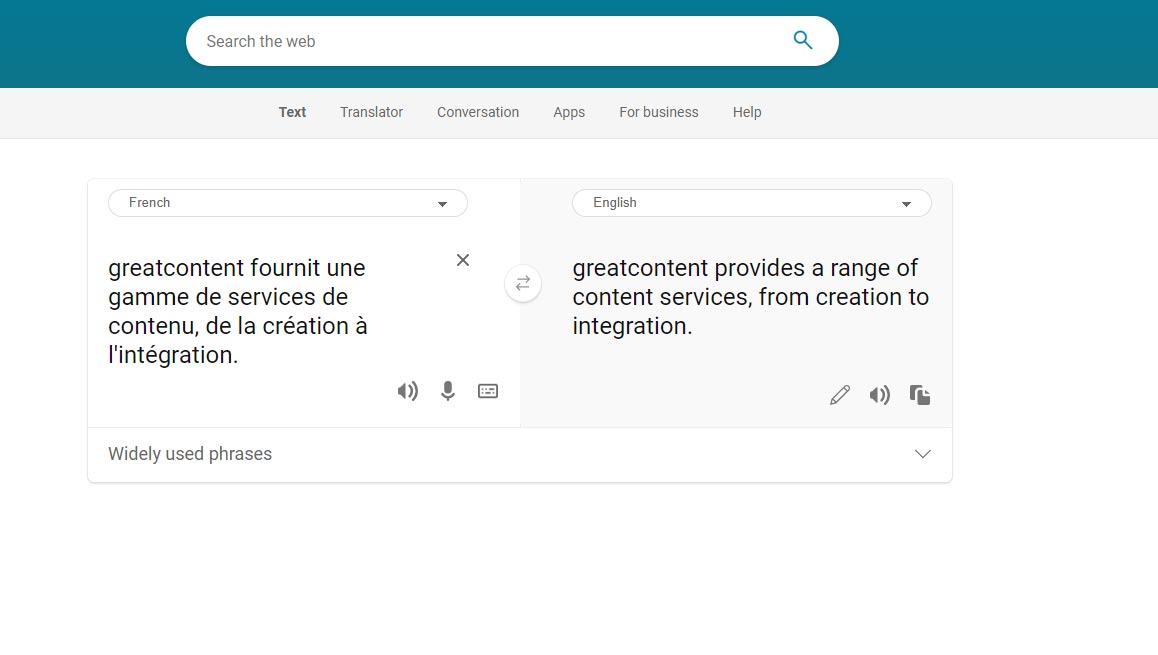The image size is (1158, 655).
Task: Suggest an edit with pencil icon
Action: (840, 395)
